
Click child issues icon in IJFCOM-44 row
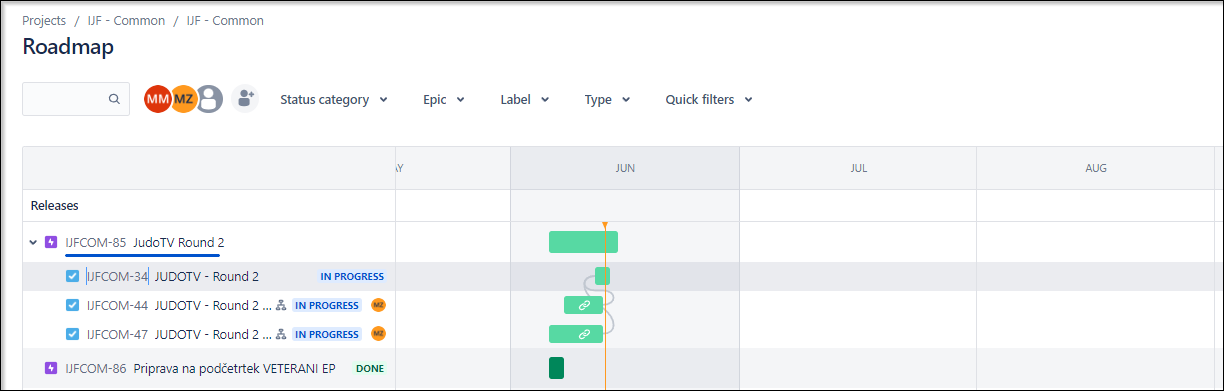pos(281,306)
